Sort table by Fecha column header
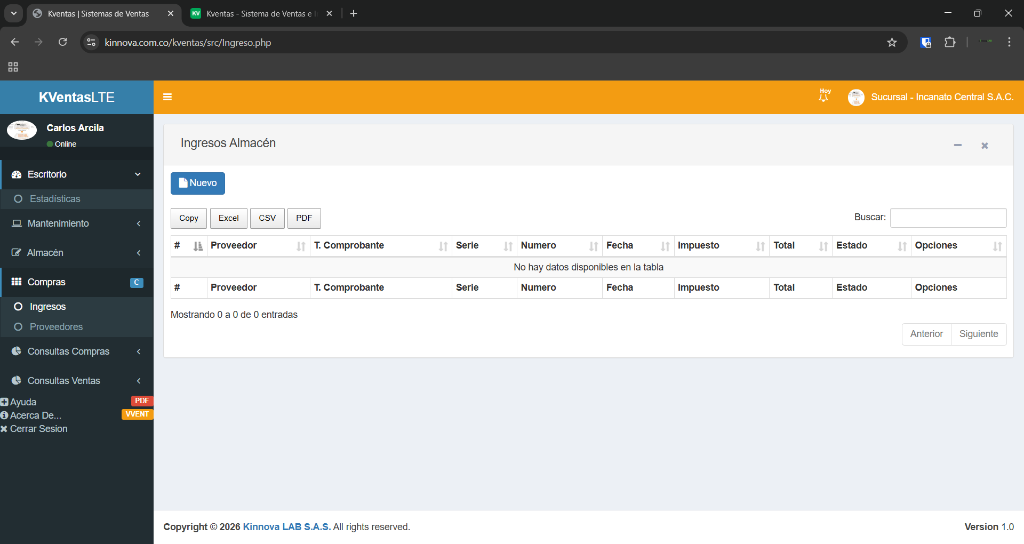 638,246
